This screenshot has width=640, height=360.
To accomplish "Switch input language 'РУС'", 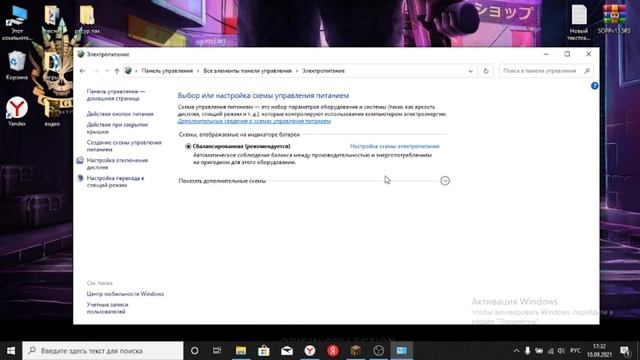I will (576, 351).
